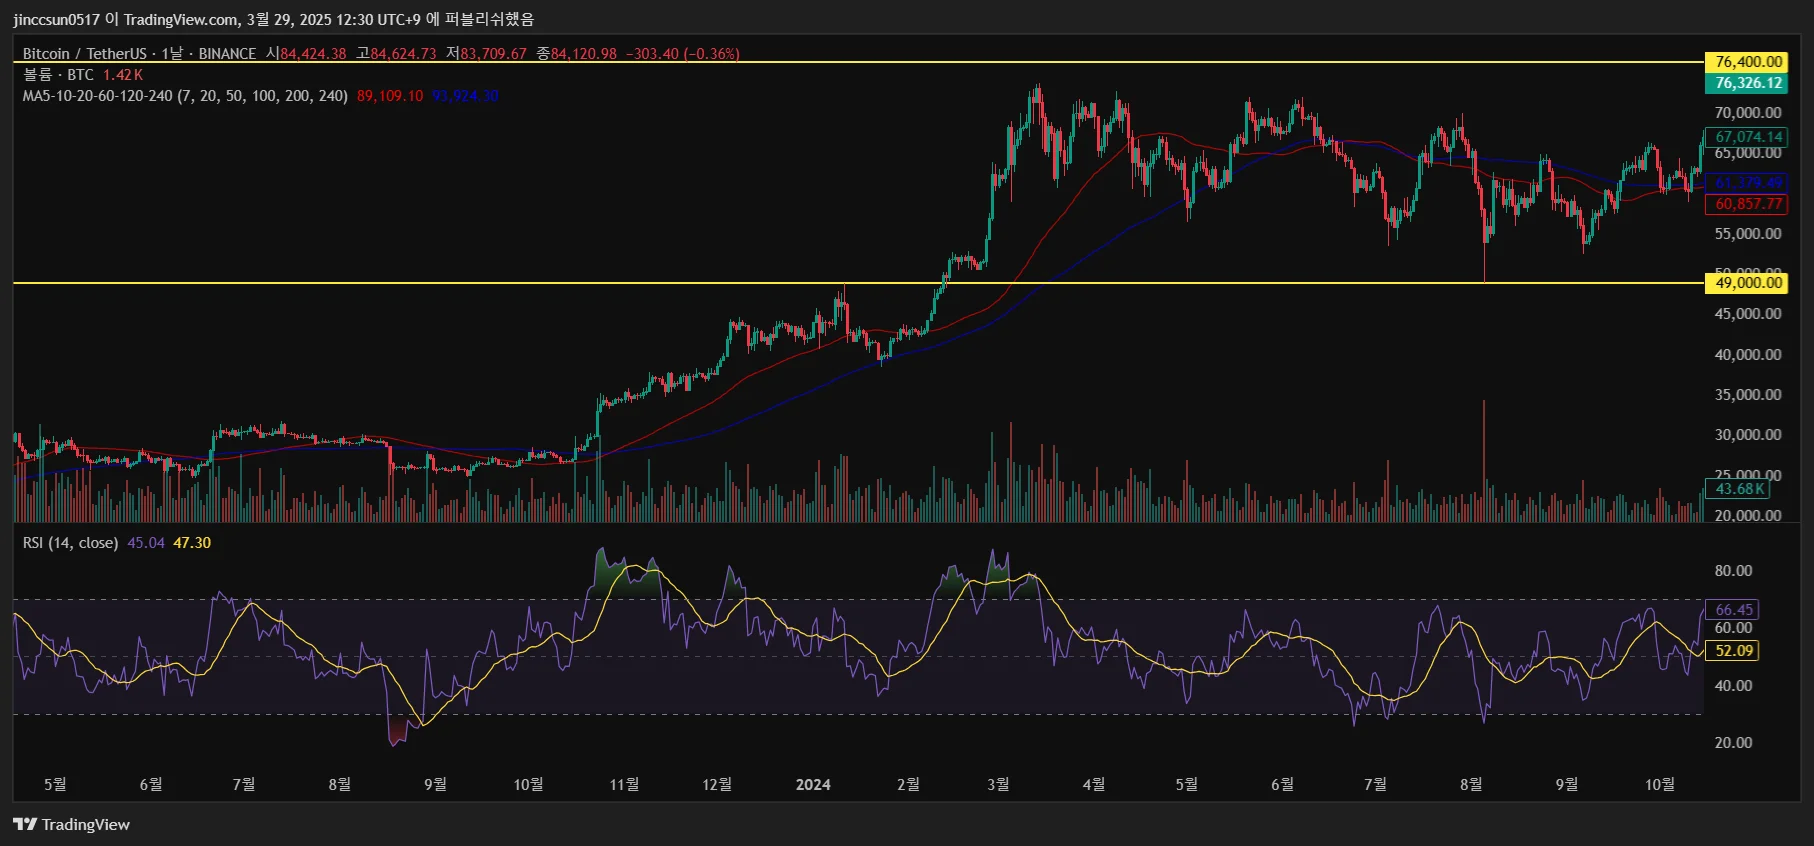Click the yellow 52.09 RSI MA label
Screen dimensions: 1814x846
1732,651
